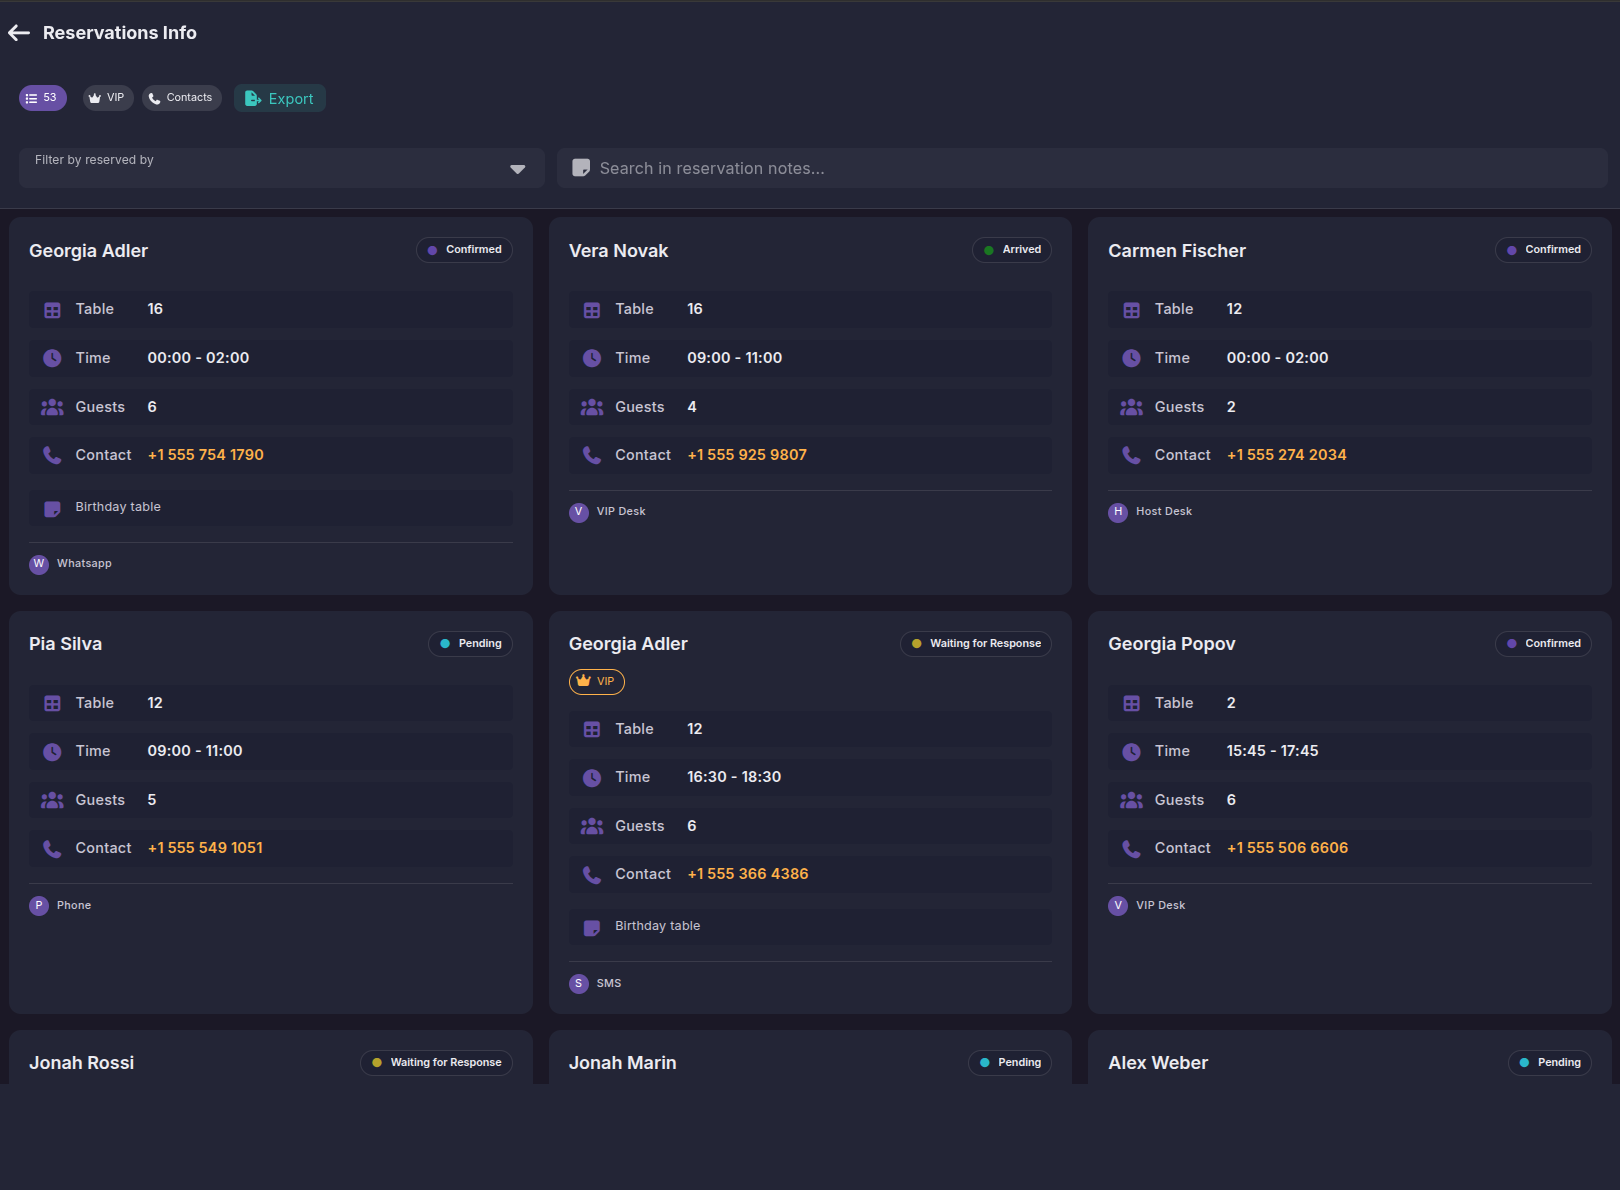Click the Whatsapp channel icon on Georgia Adler's card
The height and width of the screenshot is (1190, 1620).
39,563
